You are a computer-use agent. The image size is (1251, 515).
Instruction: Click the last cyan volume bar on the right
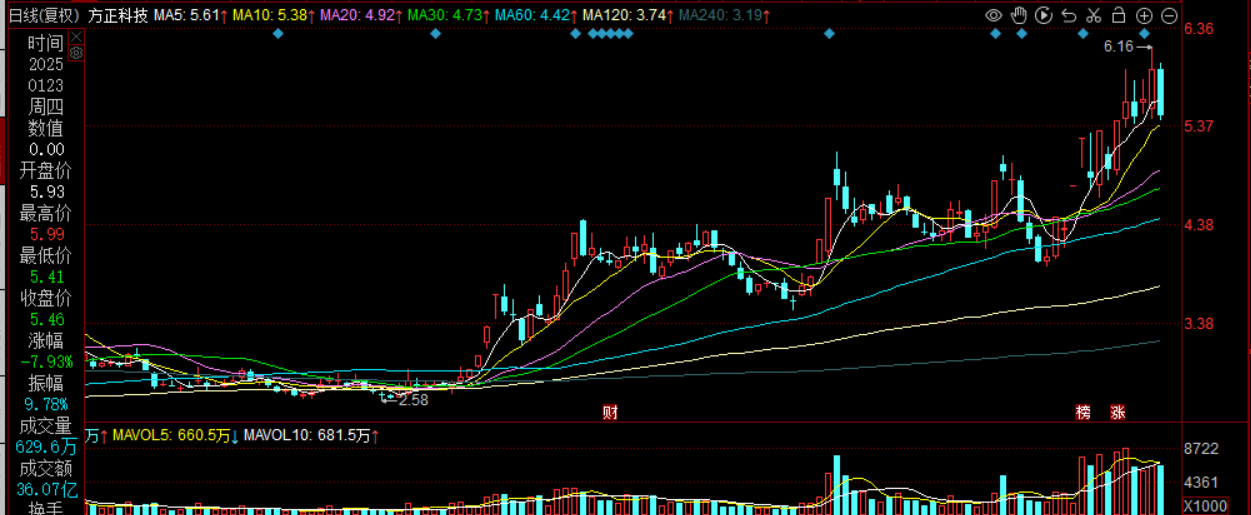(1161, 489)
